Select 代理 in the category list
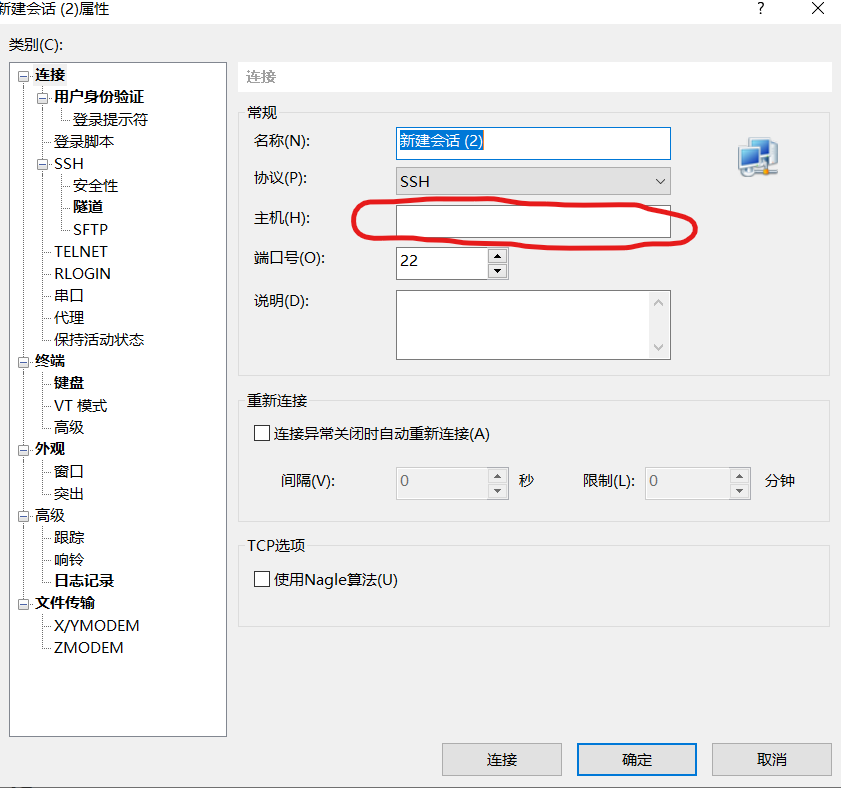The width and height of the screenshot is (841, 788). tap(68, 317)
